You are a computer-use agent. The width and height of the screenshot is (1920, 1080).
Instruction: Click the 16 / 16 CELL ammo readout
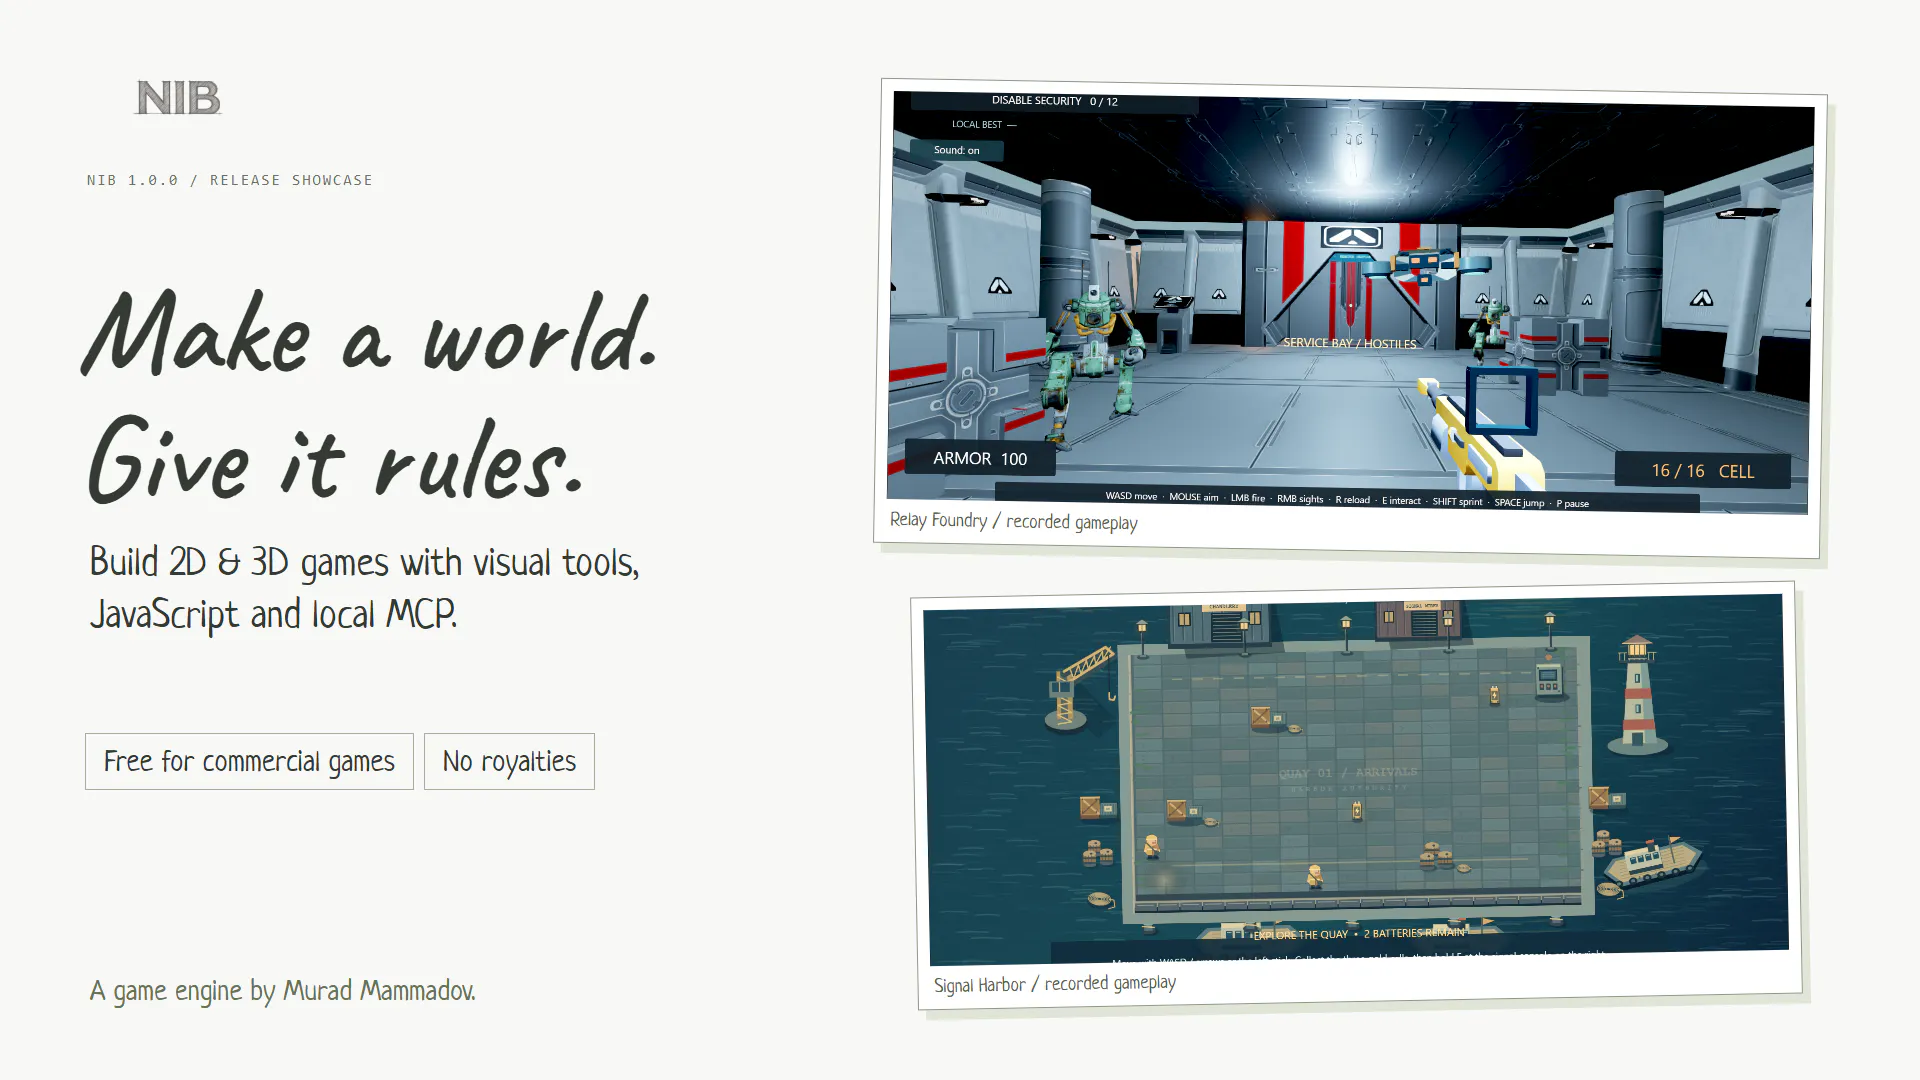point(1702,471)
